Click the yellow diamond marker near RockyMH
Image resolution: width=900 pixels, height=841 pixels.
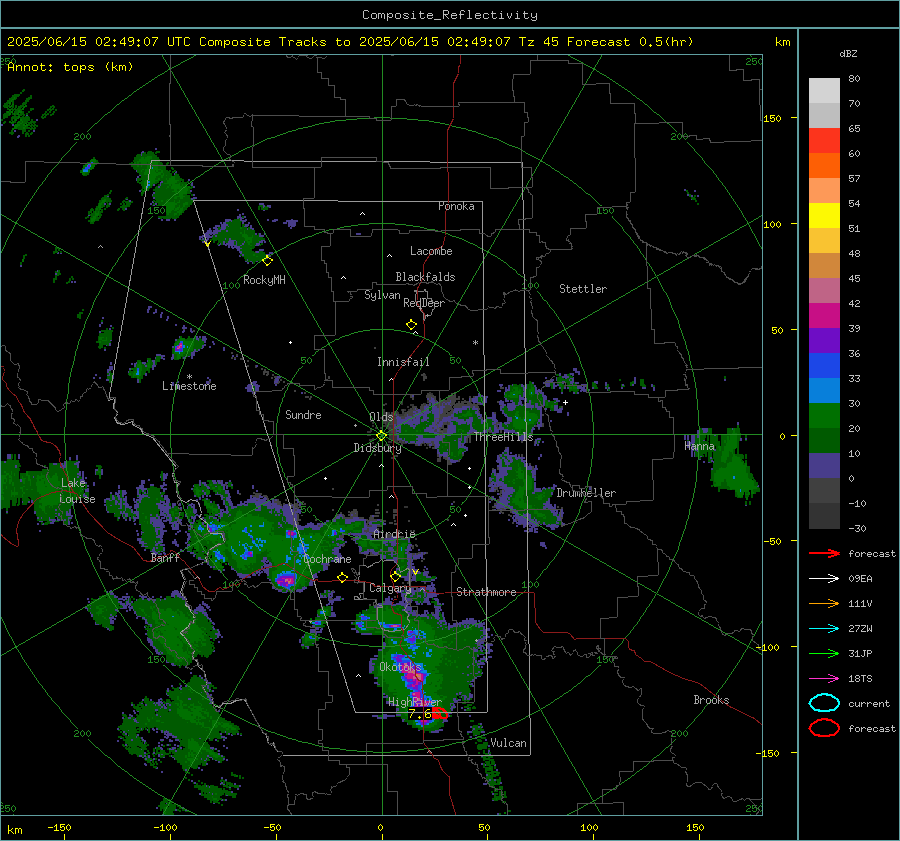point(267,261)
